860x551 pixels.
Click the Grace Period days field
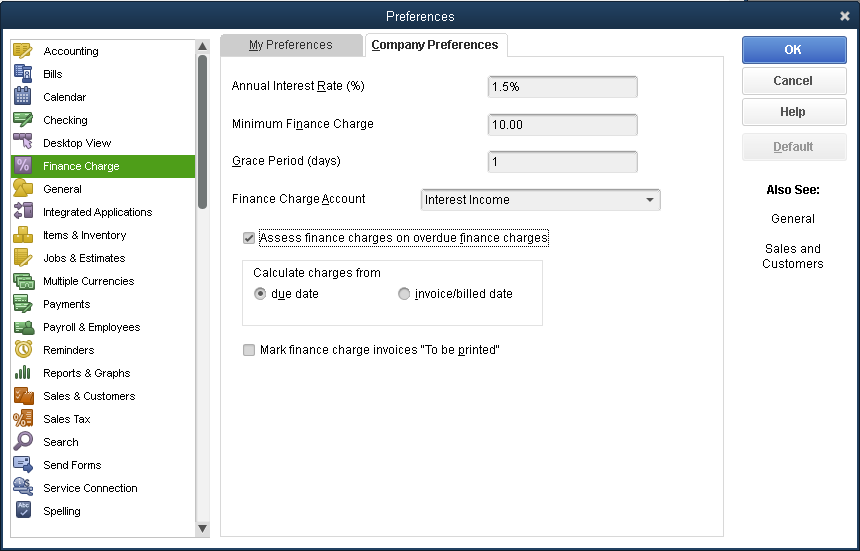(563, 162)
